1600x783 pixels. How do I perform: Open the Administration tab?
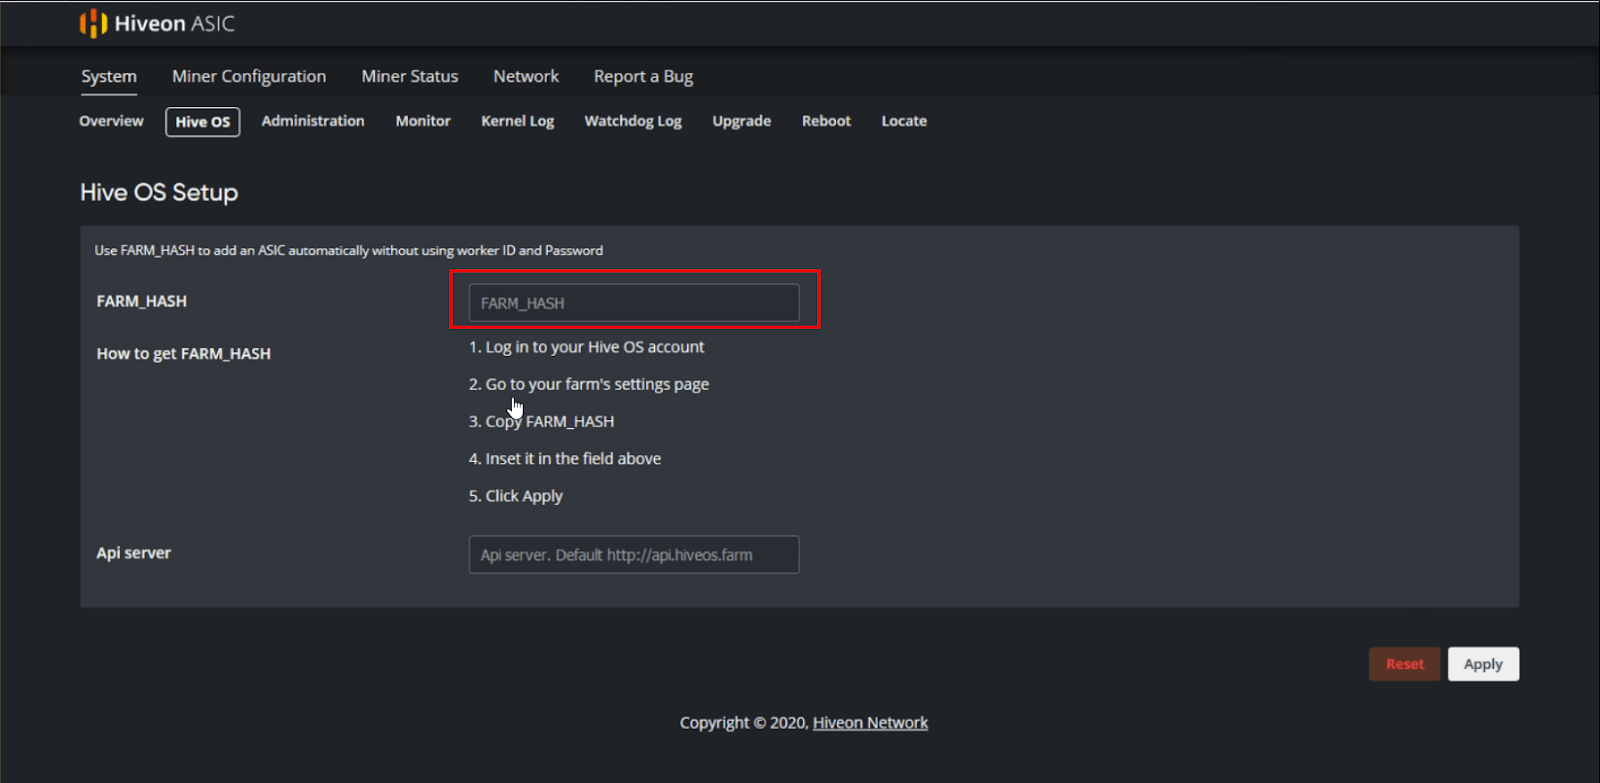(313, 121)
